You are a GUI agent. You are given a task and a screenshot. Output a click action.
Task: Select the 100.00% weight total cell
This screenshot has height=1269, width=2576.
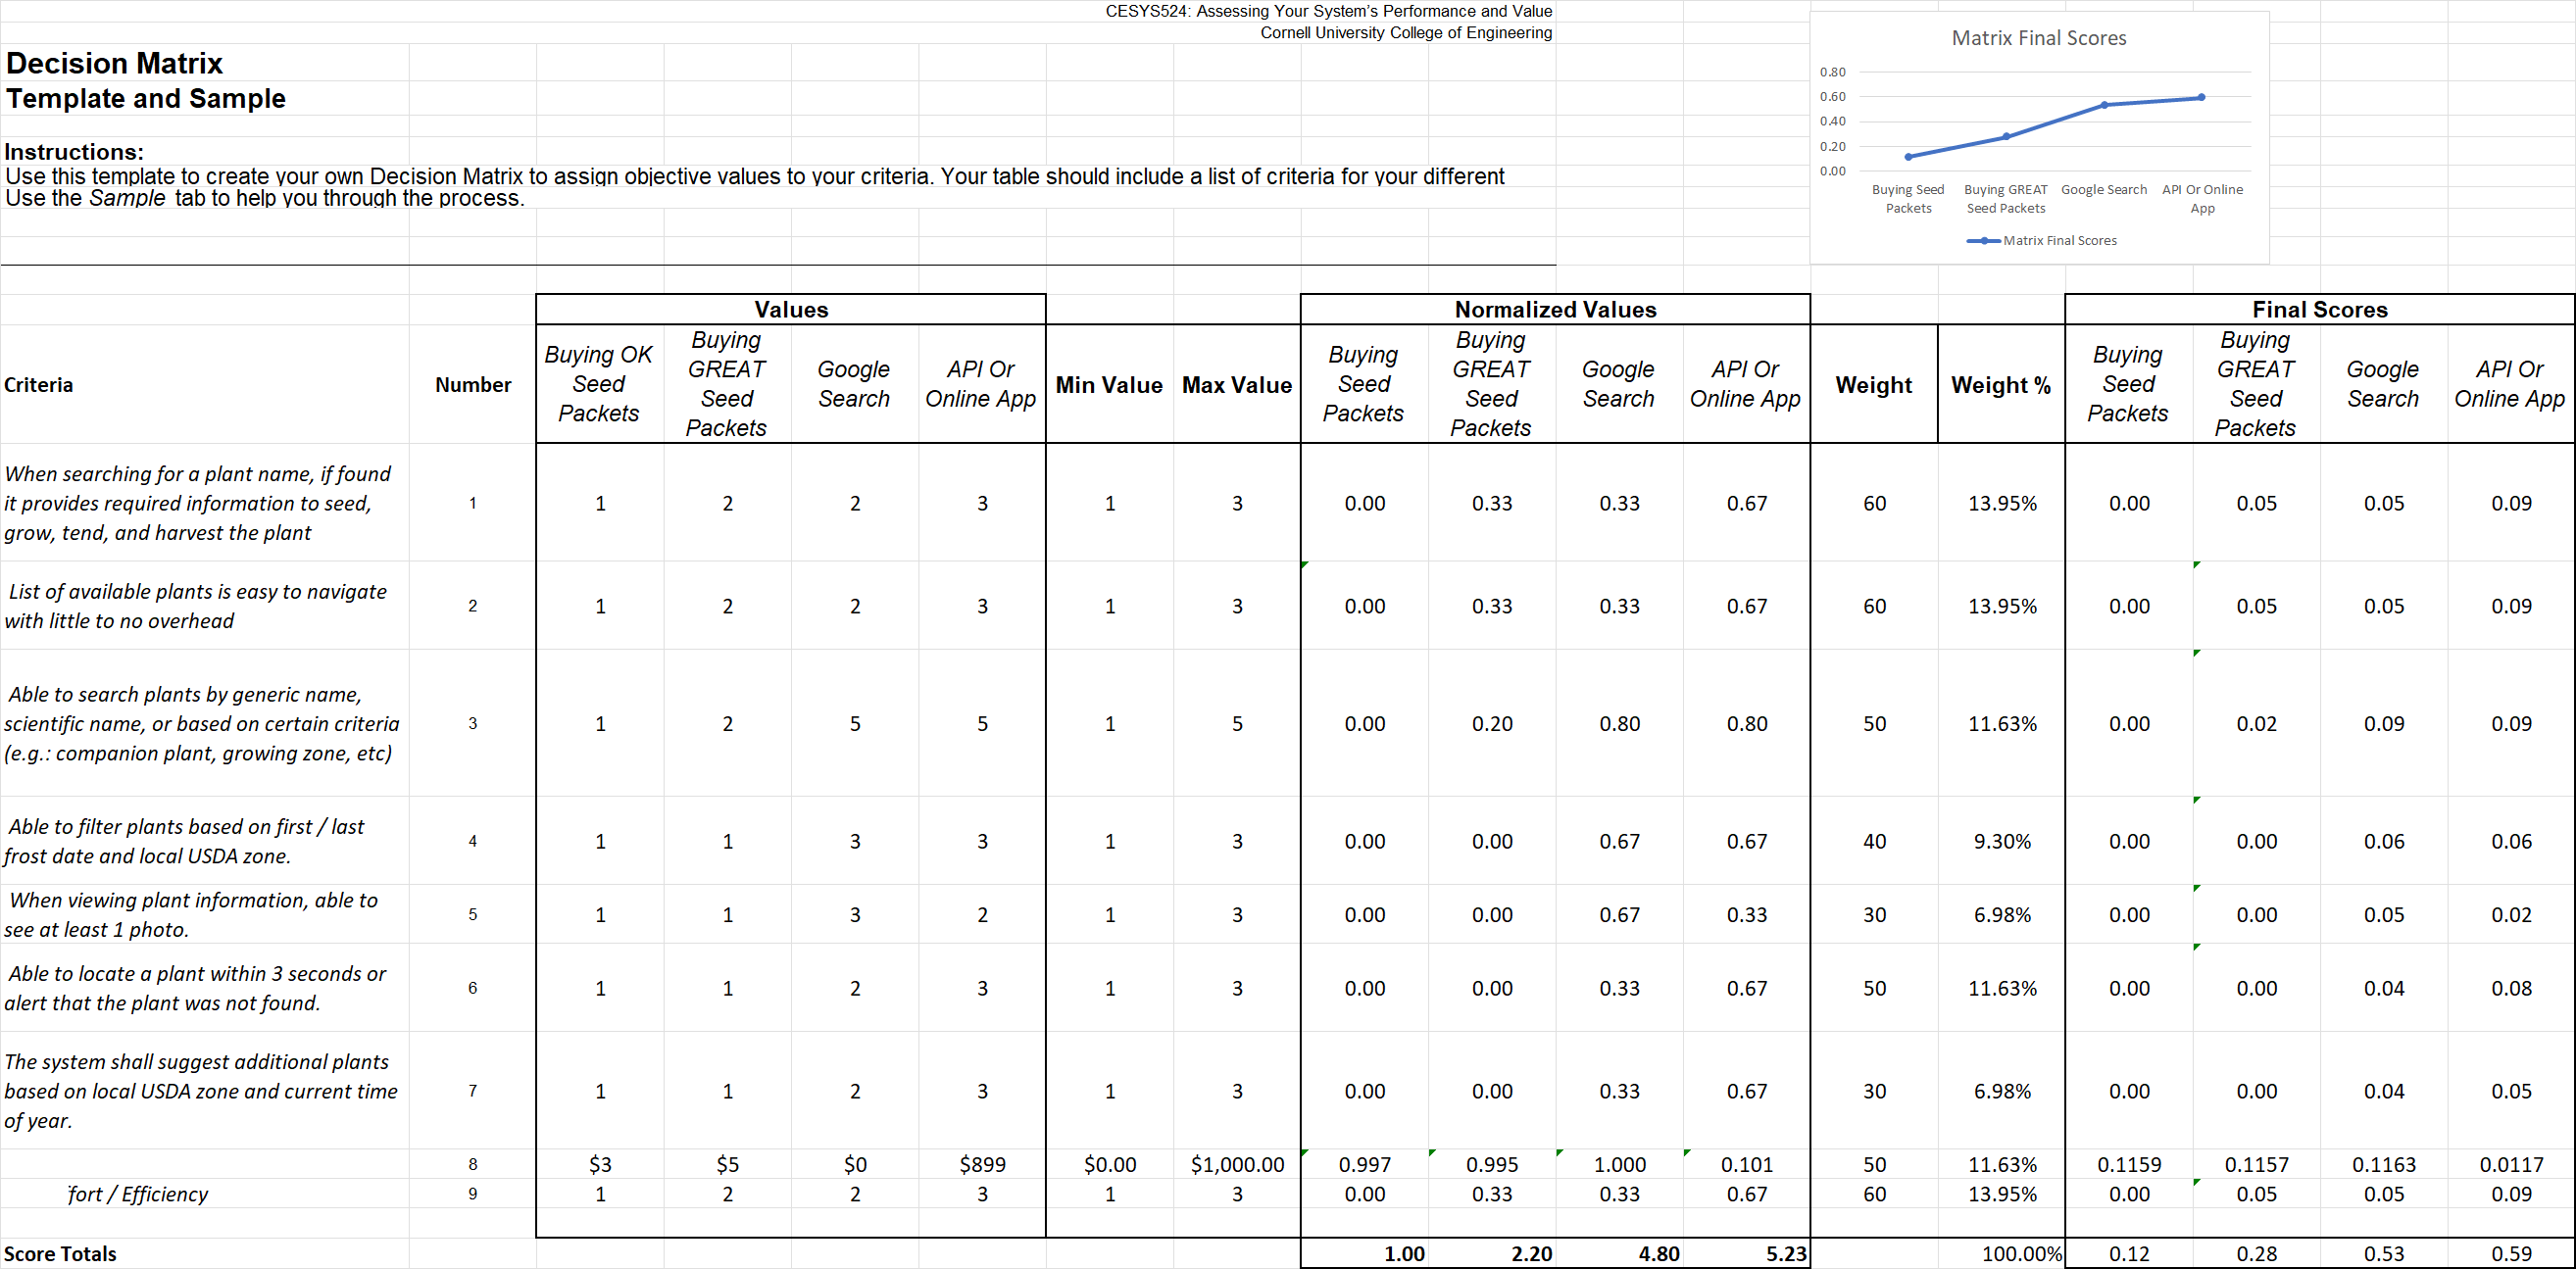2020,1254
